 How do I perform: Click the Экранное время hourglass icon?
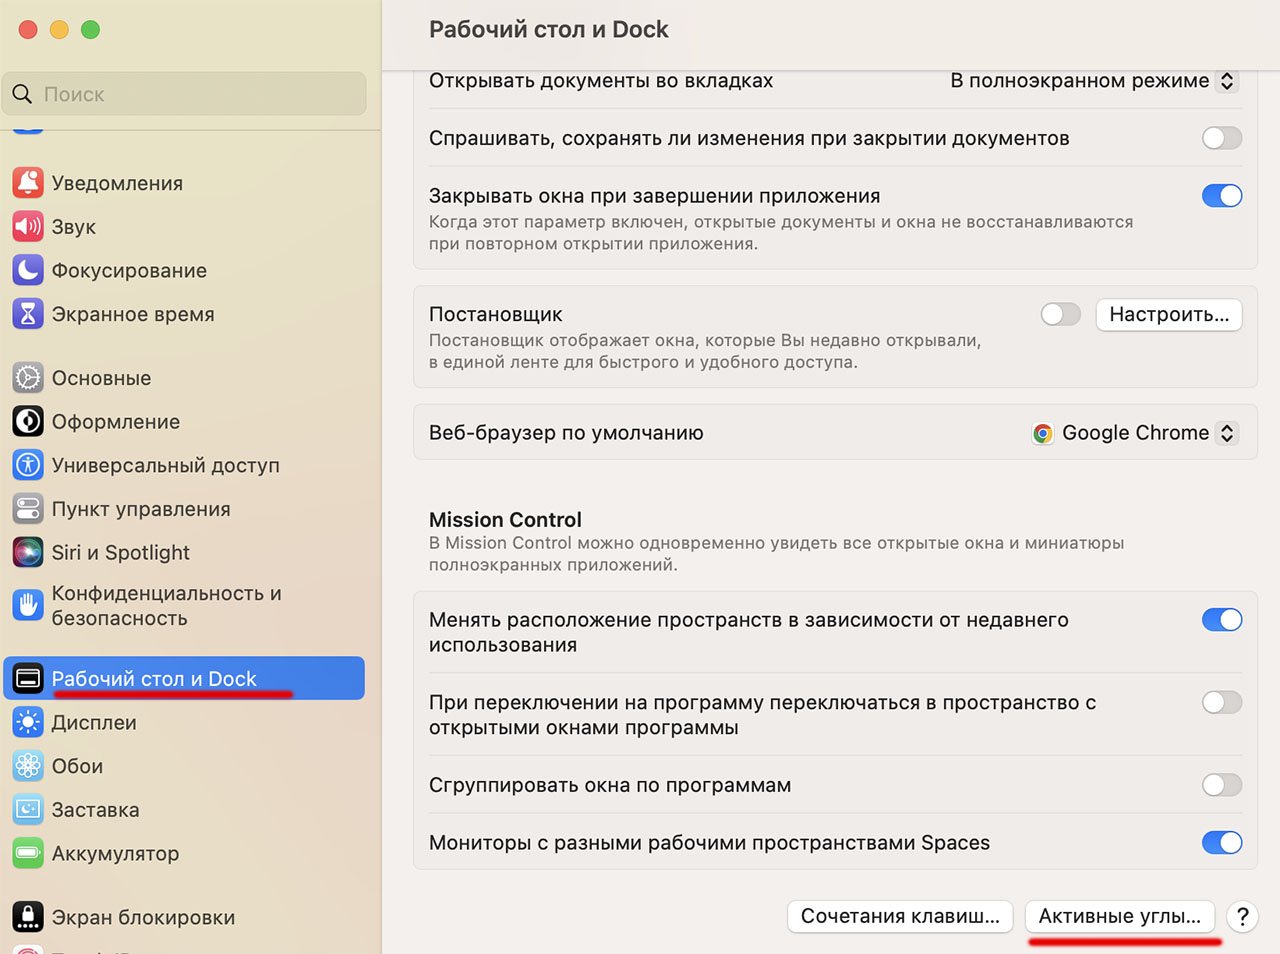tap(28, 314)
